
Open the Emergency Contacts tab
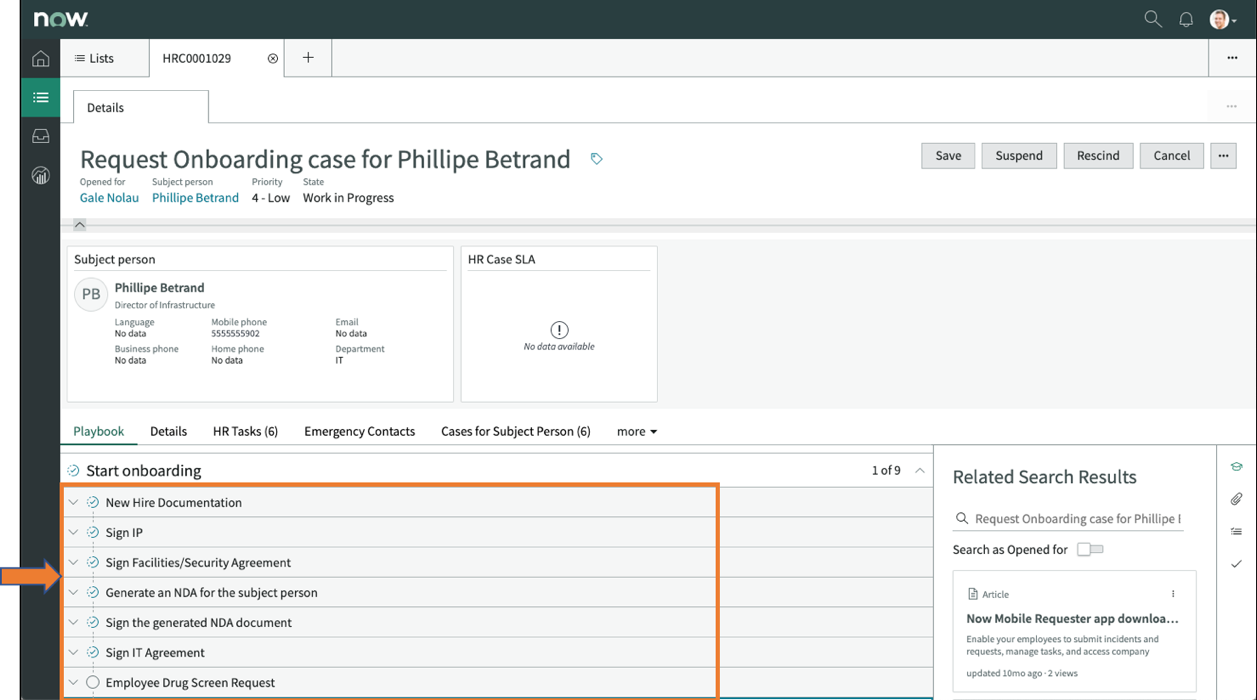tap(359, 431)
